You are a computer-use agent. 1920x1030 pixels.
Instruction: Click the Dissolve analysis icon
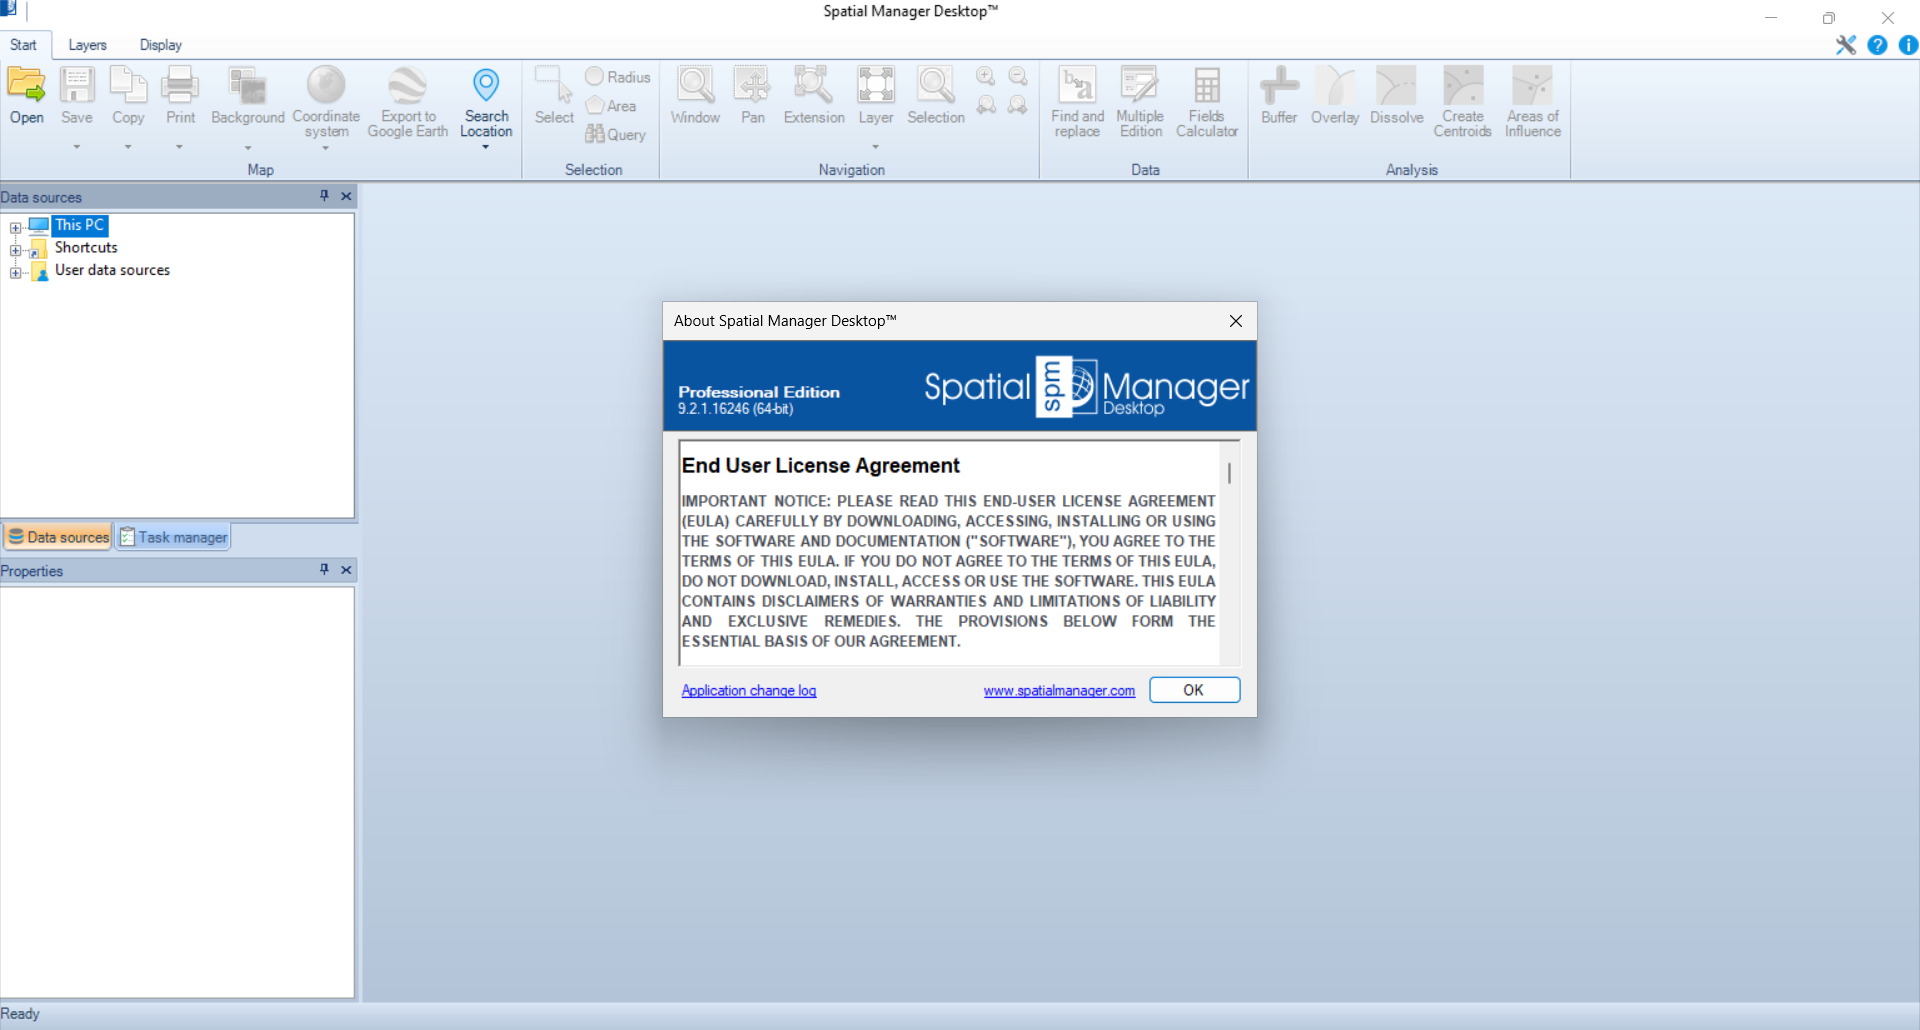tap(1396, 86)
